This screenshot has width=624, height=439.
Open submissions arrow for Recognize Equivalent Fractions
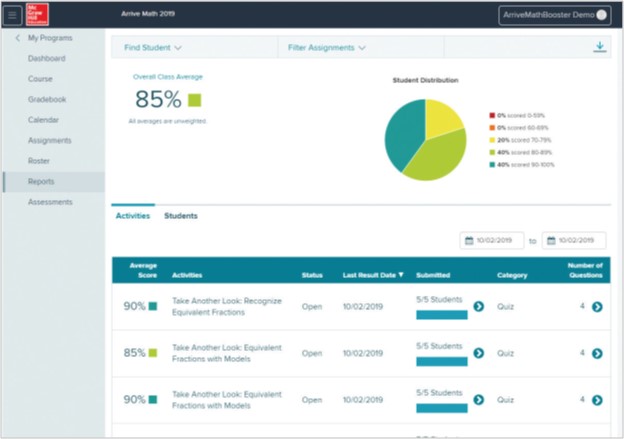479,306
